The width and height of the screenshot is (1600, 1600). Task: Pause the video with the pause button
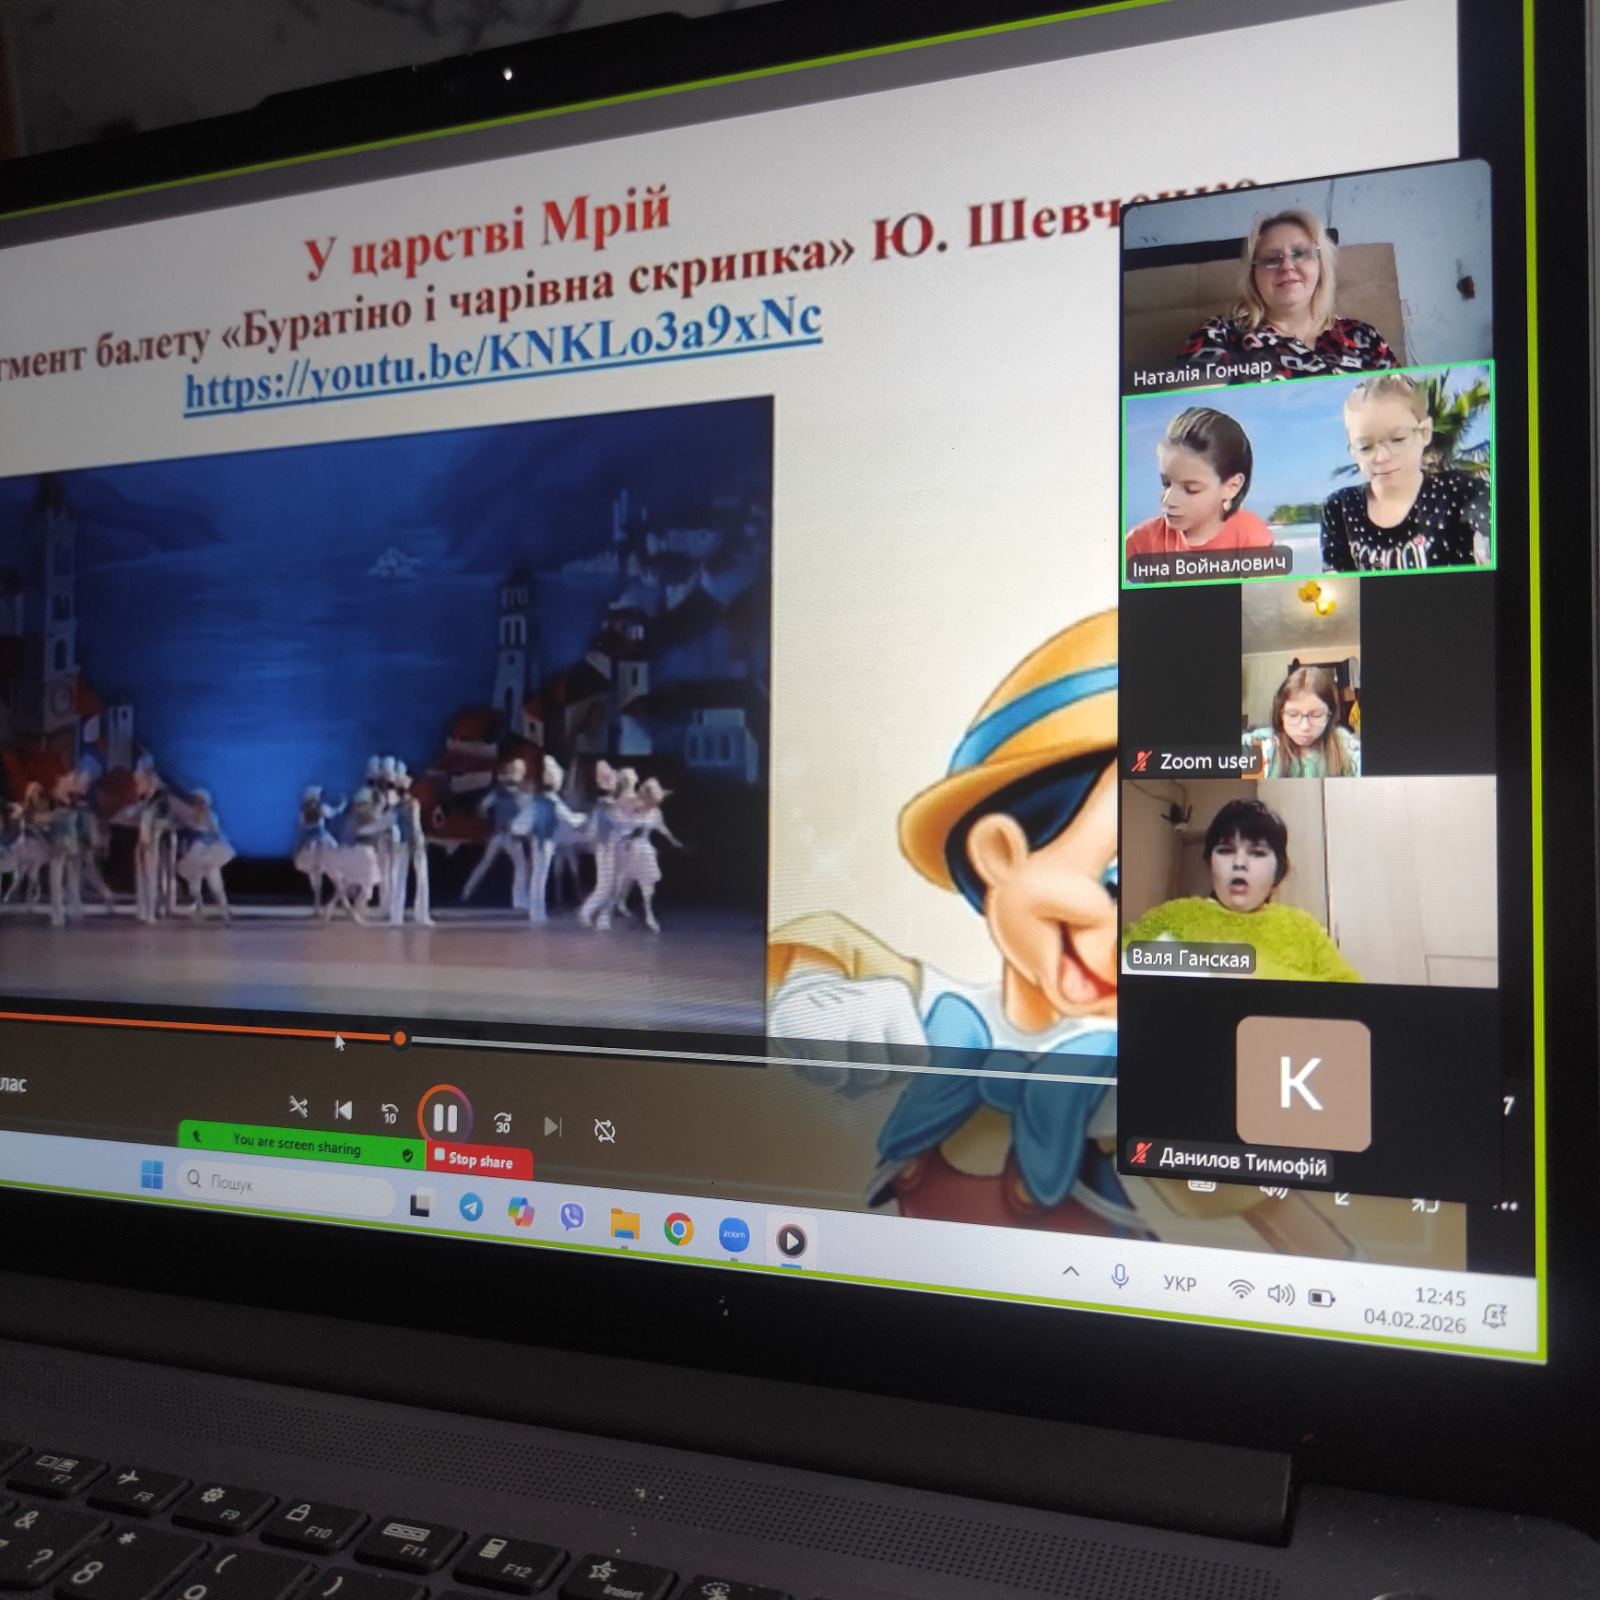[x=445, y=1117]
